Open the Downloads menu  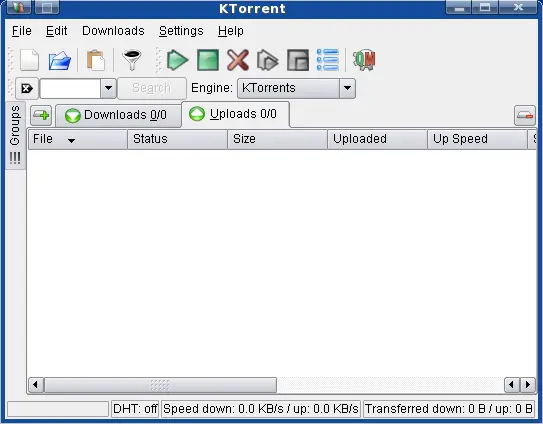tap(113, 31)
